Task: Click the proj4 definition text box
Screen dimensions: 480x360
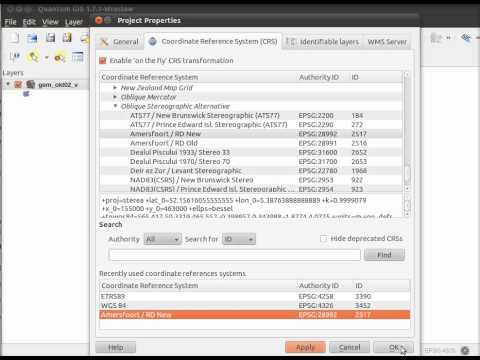Action: 252,206
